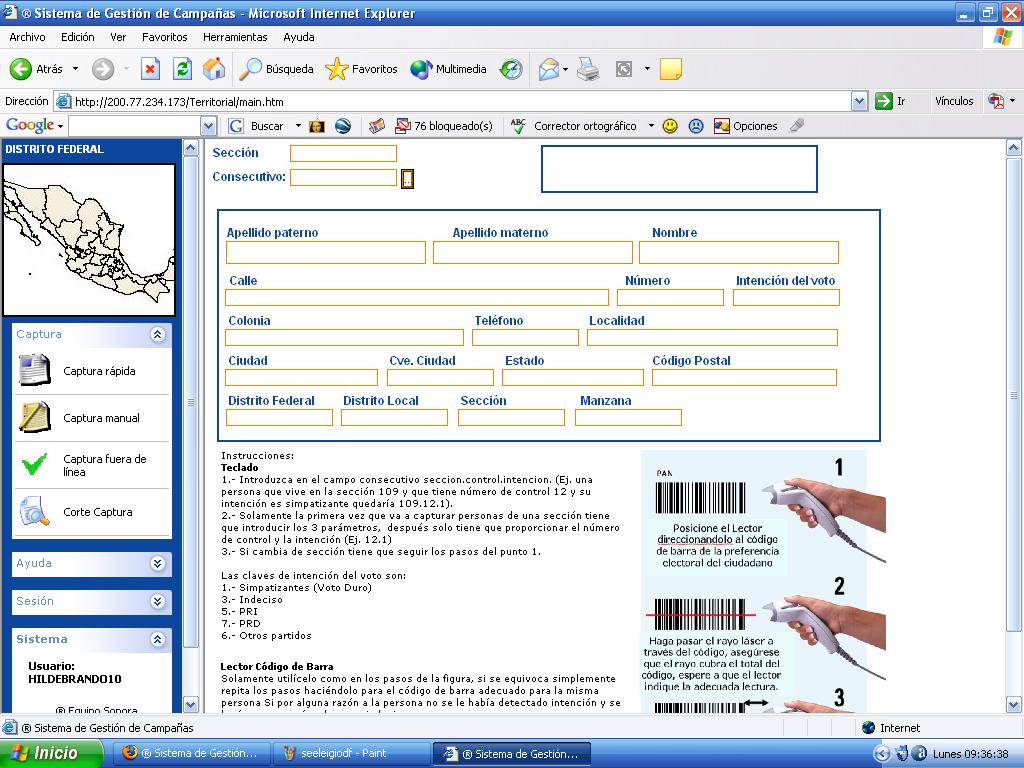Click the Inicio start button

51,753
